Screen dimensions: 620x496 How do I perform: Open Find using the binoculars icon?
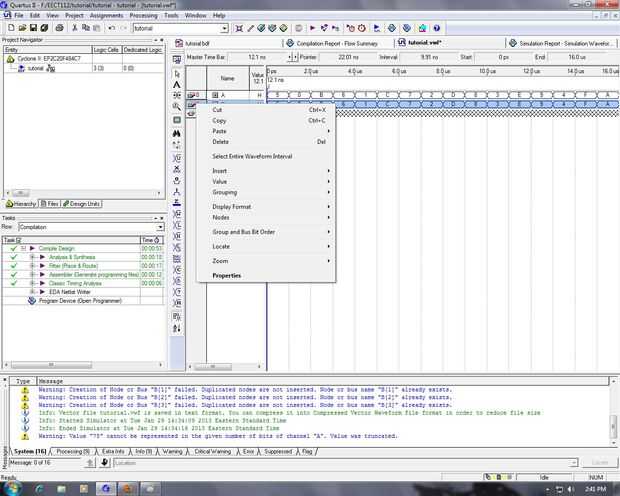177,133
